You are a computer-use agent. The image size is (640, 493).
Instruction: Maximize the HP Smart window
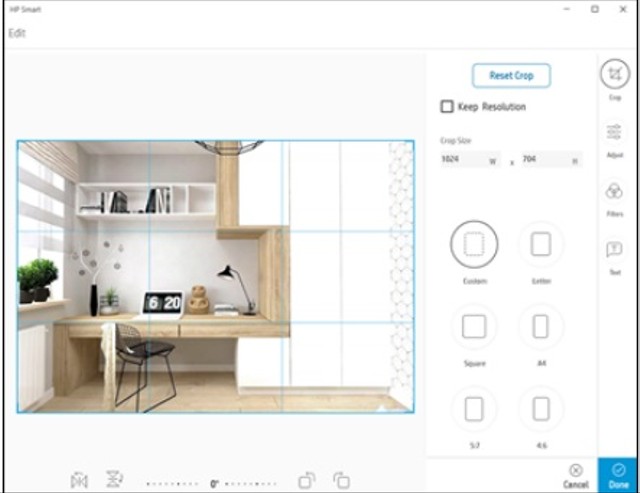tap(595, 9)
